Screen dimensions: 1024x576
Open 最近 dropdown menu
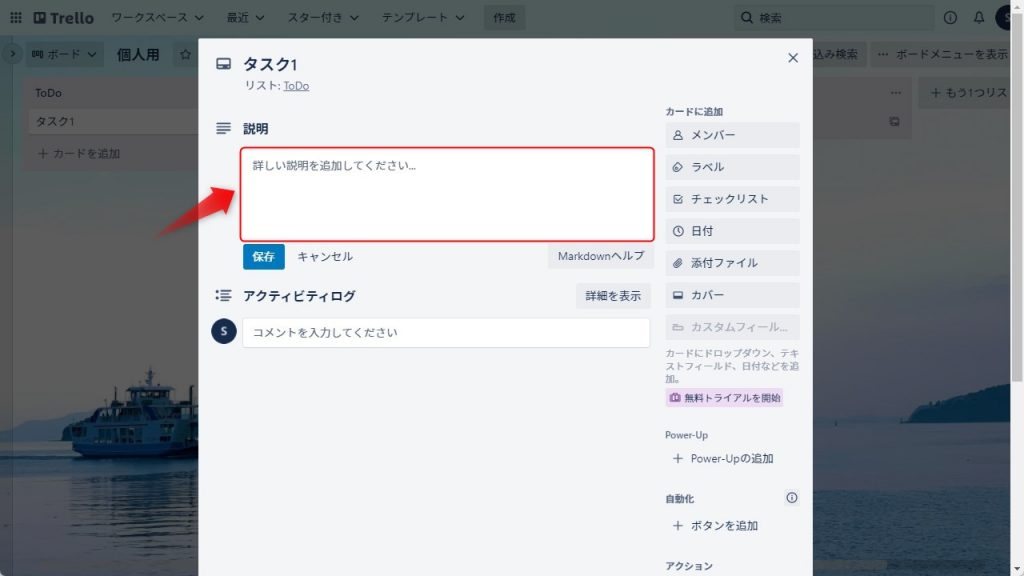point(245,18)
